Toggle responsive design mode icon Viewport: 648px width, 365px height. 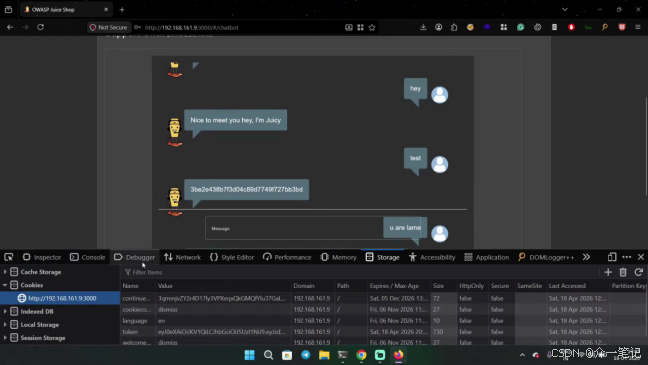click(612, 257)
